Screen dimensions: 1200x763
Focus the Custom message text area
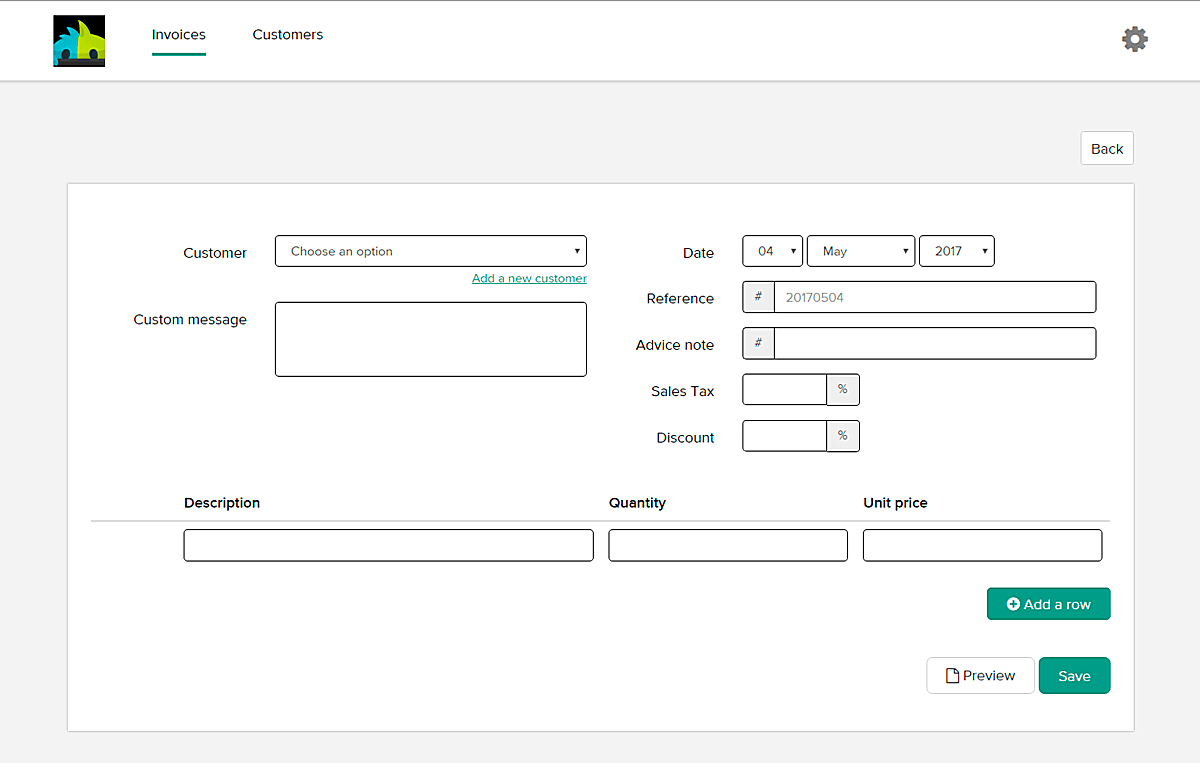430,339
